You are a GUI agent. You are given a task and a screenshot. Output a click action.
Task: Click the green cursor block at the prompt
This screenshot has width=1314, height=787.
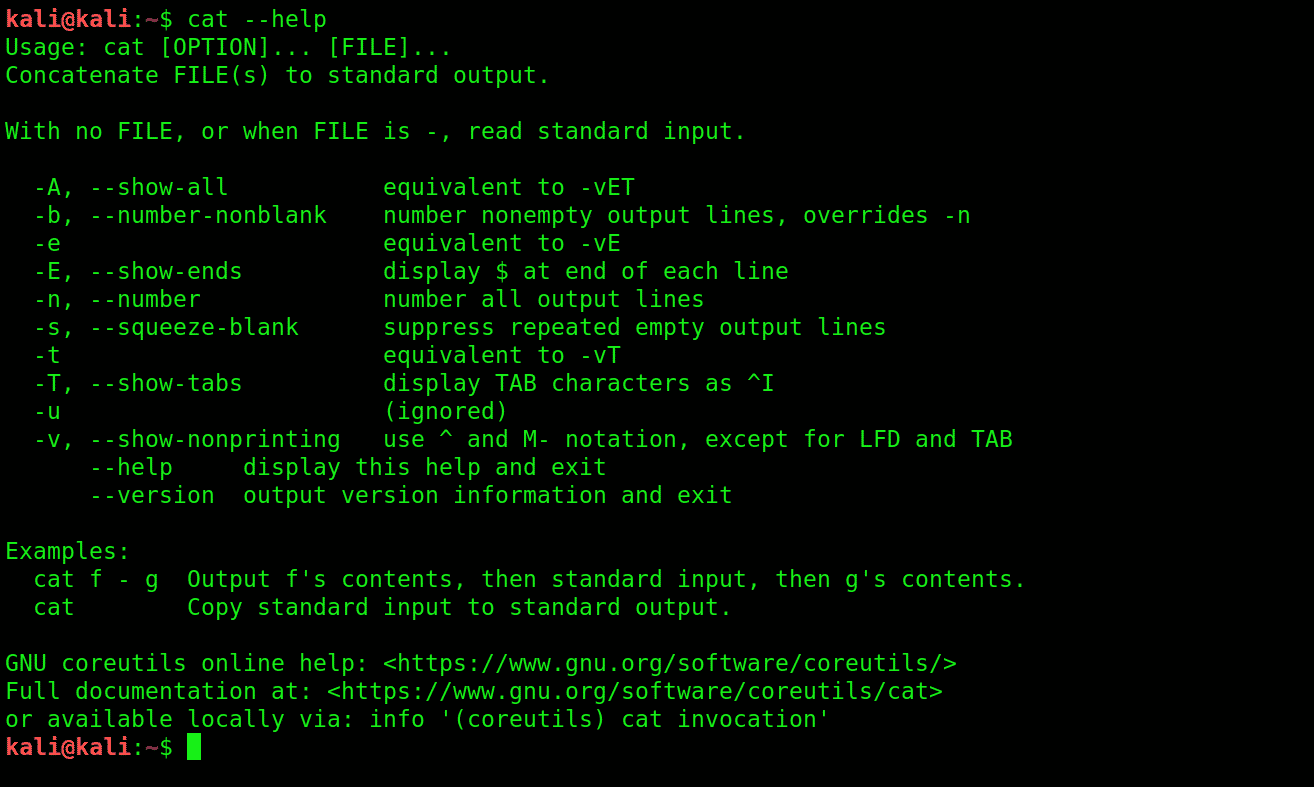pyautogui.click(x=194, y=747)
